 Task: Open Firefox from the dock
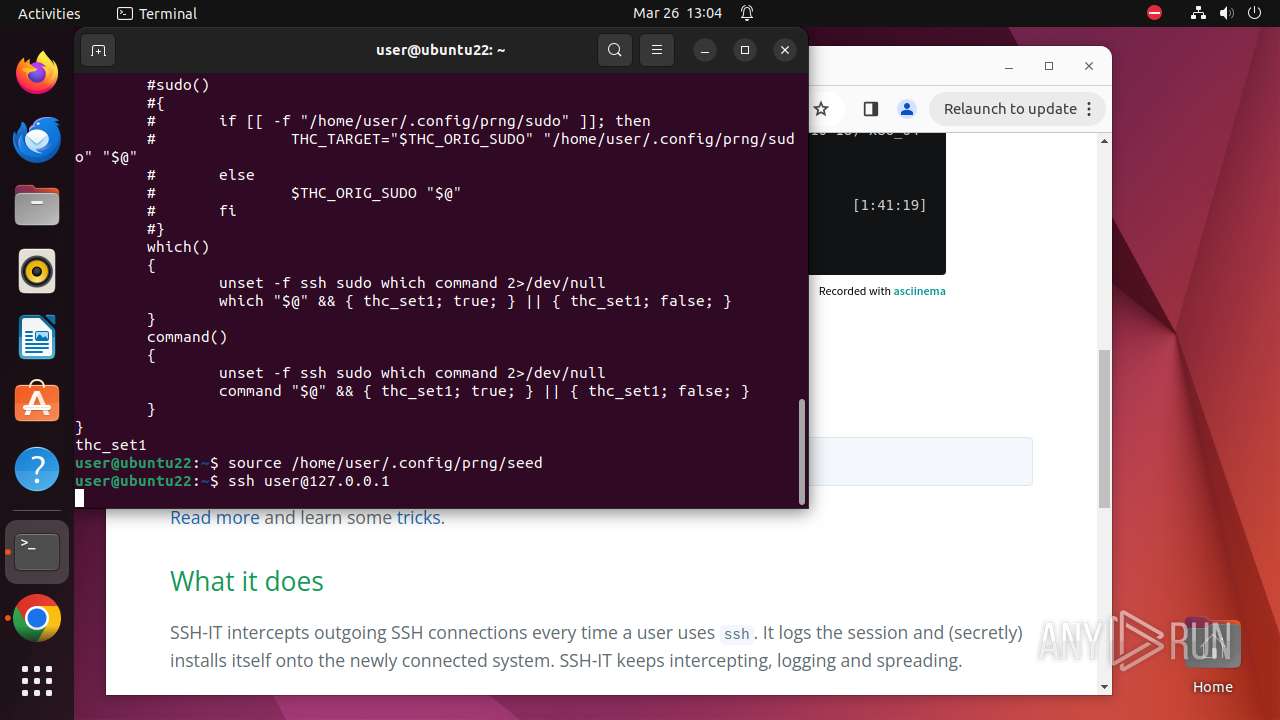[x=37, y=73]
